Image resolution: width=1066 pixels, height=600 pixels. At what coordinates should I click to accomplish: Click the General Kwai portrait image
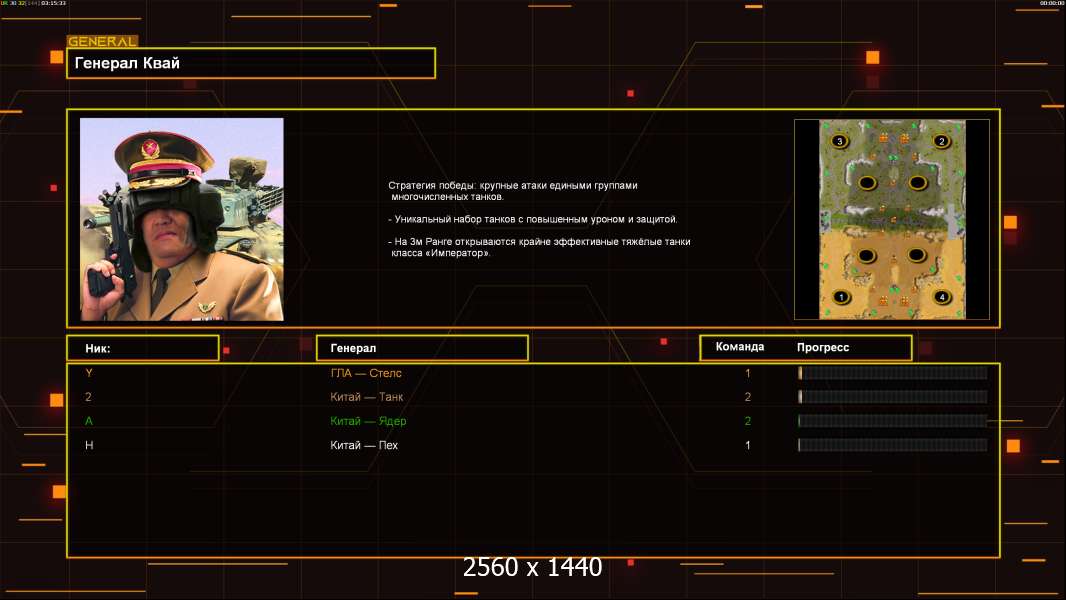click(x=181, y=219)
